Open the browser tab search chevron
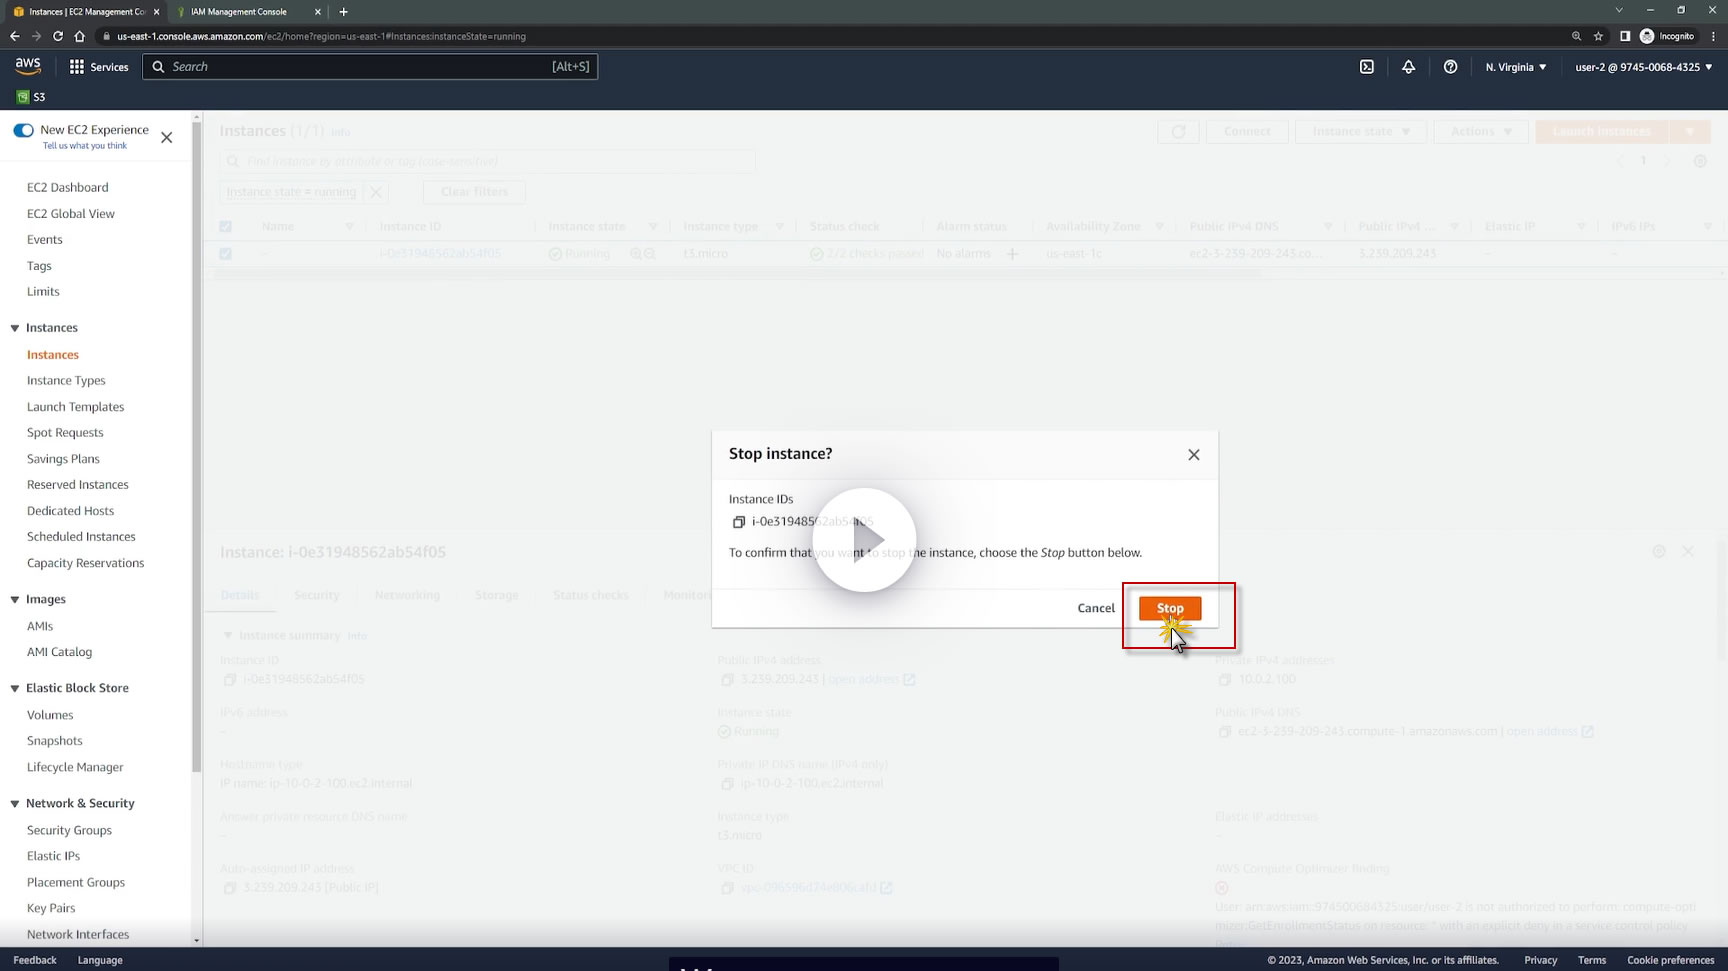 pyautogui.click(x=1618, y=10)
